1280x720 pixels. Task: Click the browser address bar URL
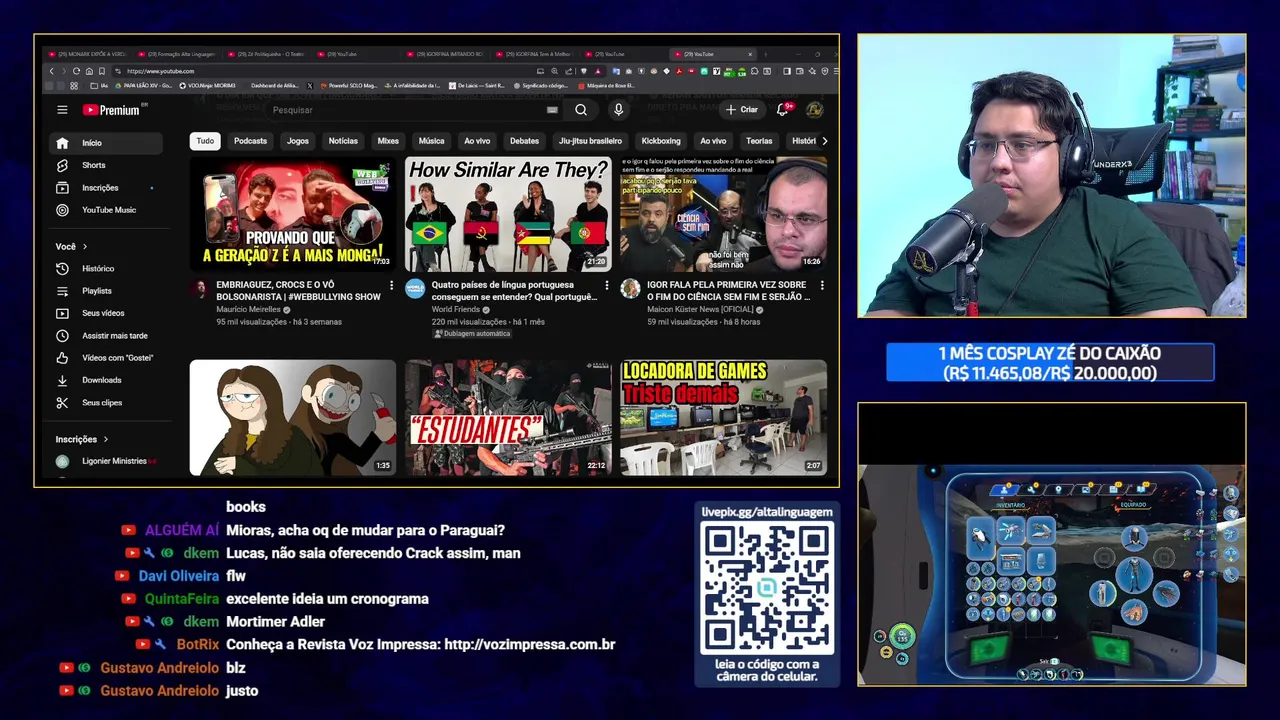click(x=161, y=71)
